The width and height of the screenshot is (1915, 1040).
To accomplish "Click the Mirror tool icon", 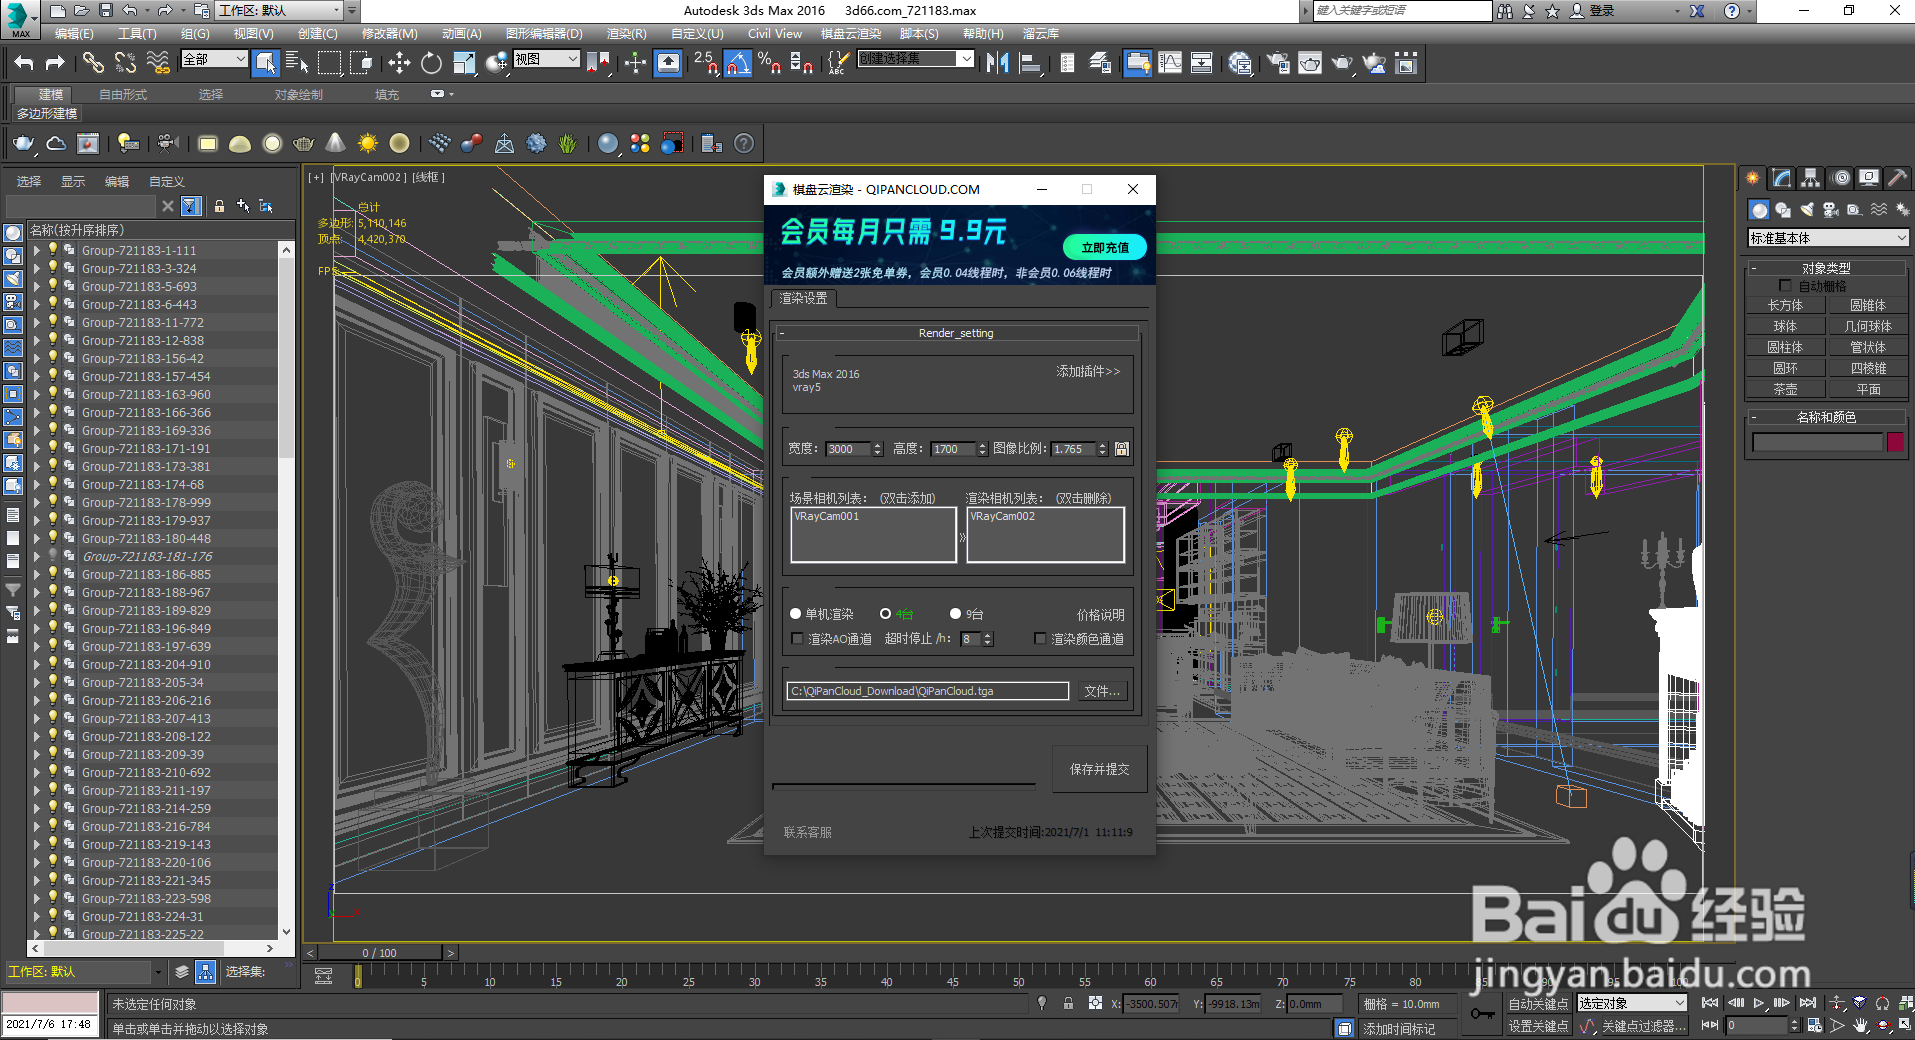I will [x=997, y=63].
